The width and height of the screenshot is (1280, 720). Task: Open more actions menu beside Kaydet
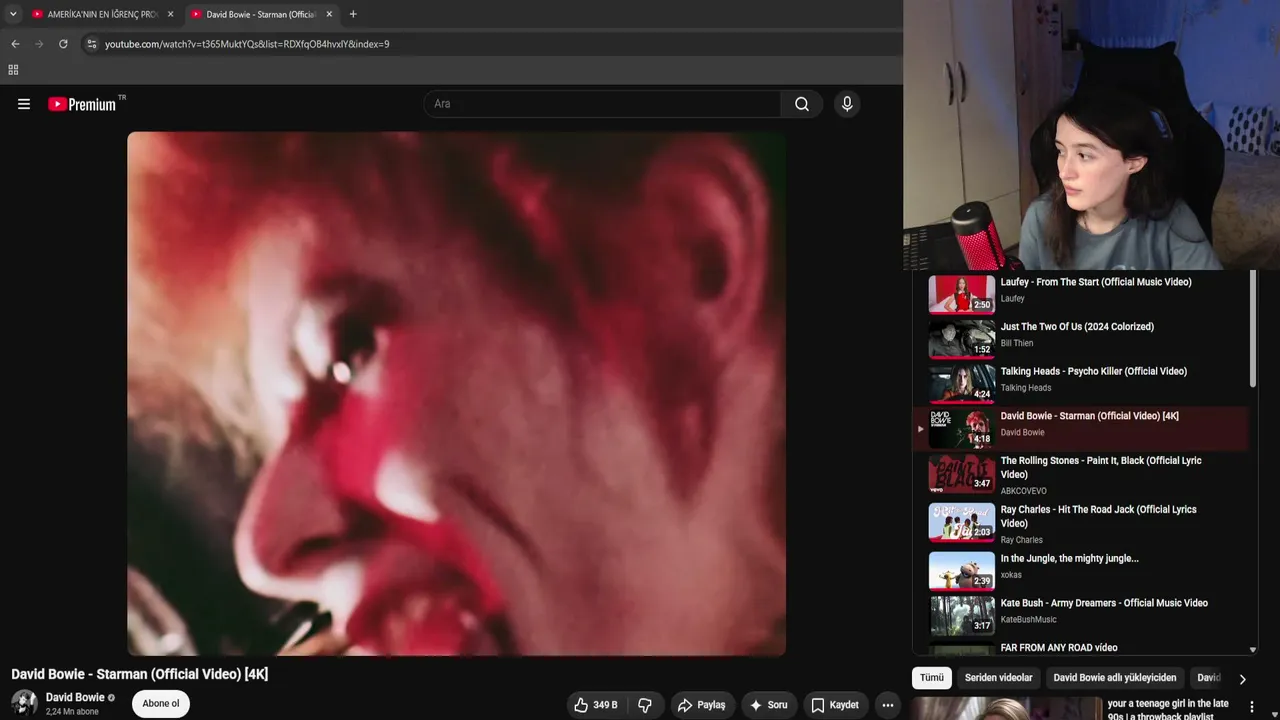tap(887, 705)
